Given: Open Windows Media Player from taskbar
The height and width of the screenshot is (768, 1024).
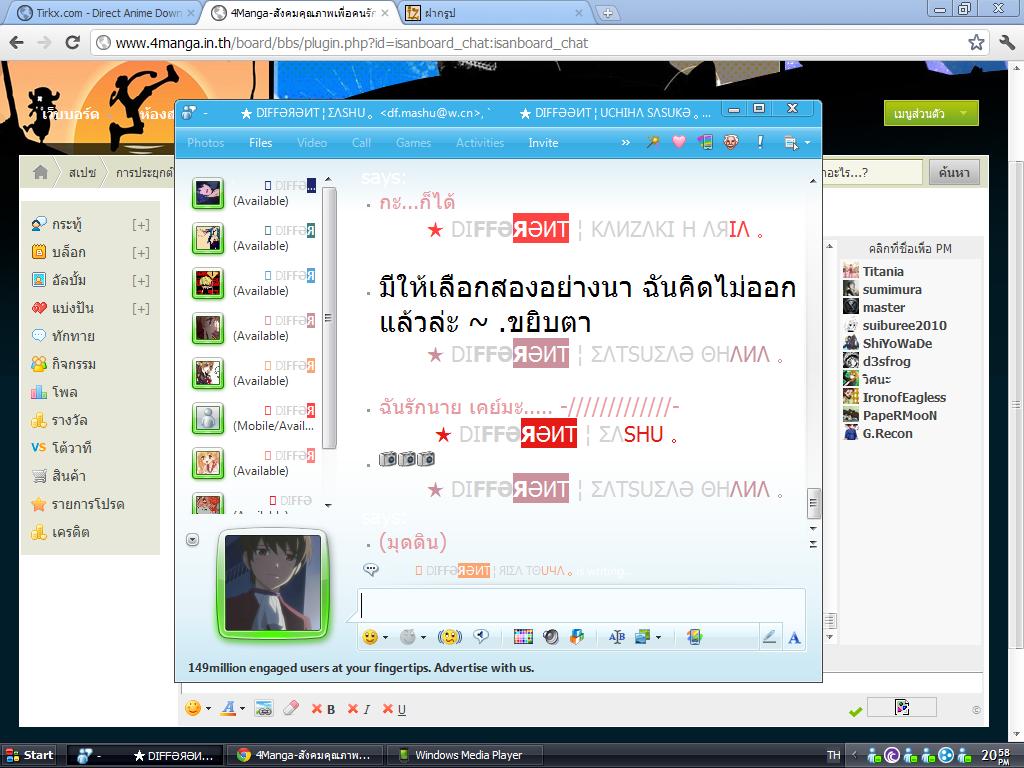Looking at the screenshot, I should click(x=464, y=756).
